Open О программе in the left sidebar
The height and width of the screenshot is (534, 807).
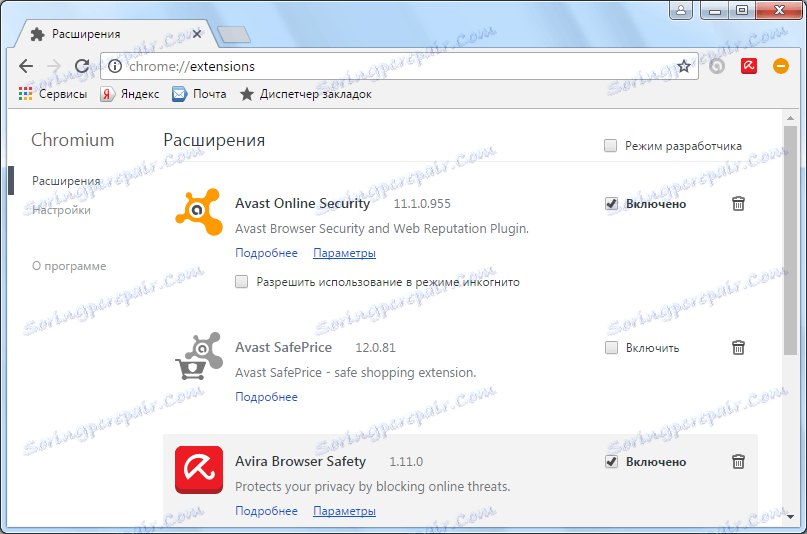pos(69,266)
